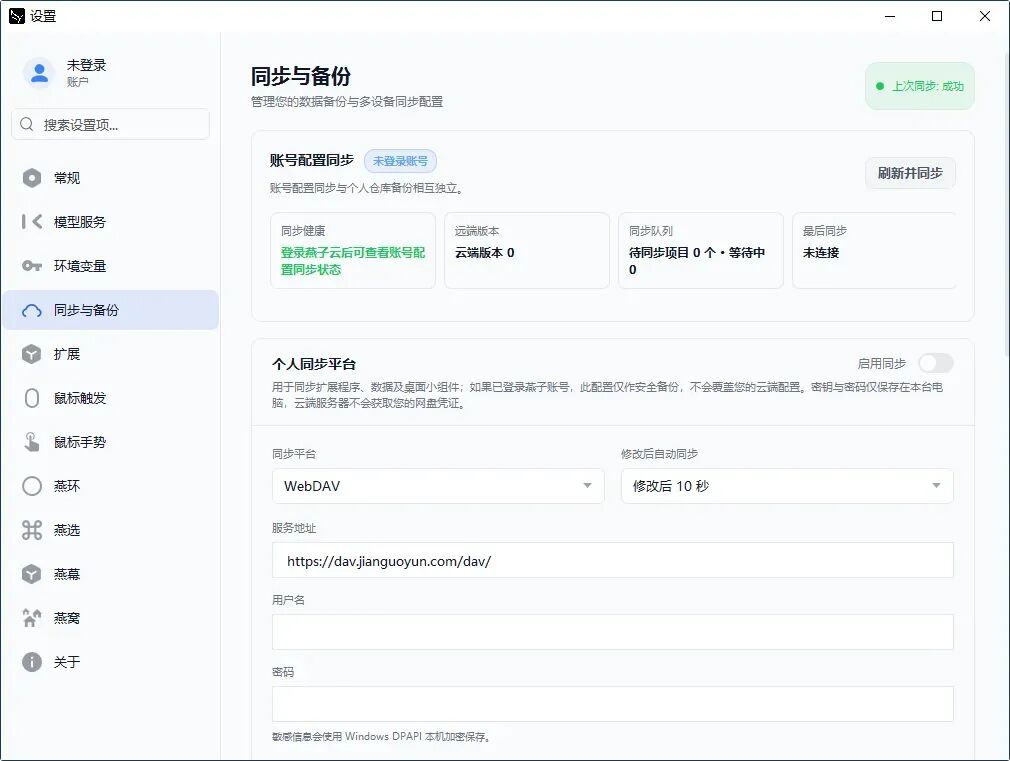Click the 刷新并同步 button
Screen dimensions: 1010x761
tap(910, 173)
